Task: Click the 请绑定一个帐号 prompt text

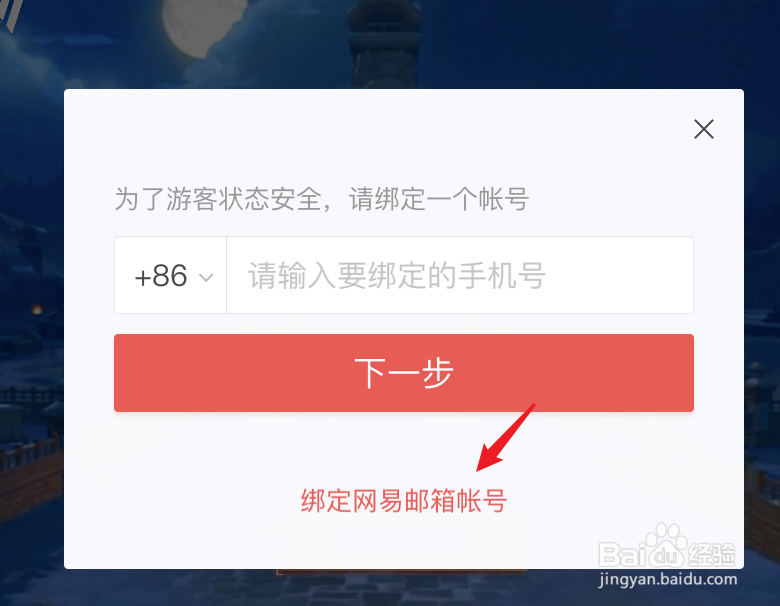Action: click(x=439, y=199)
